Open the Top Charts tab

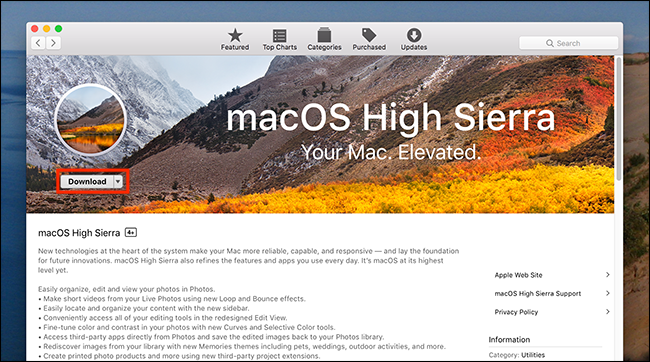click(279, 40)
